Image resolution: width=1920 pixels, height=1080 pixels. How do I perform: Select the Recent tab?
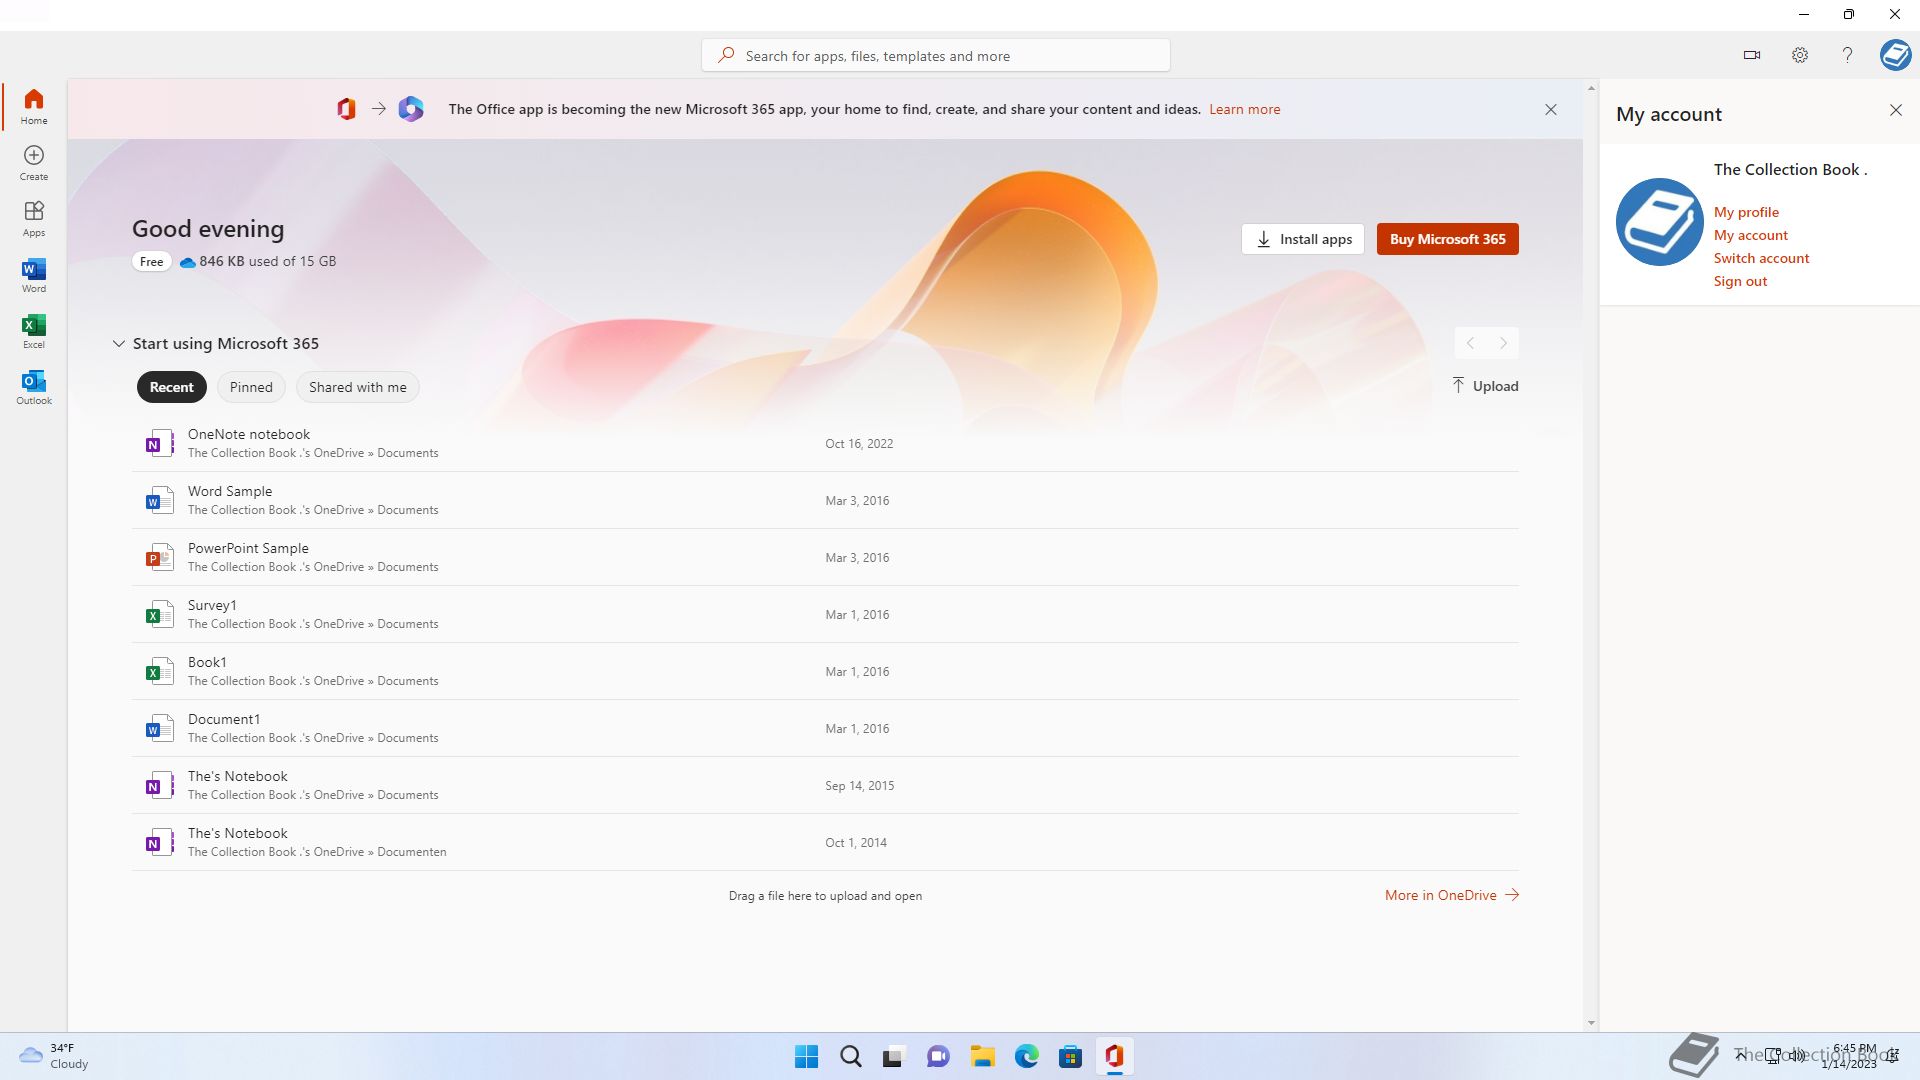point(172,387)
